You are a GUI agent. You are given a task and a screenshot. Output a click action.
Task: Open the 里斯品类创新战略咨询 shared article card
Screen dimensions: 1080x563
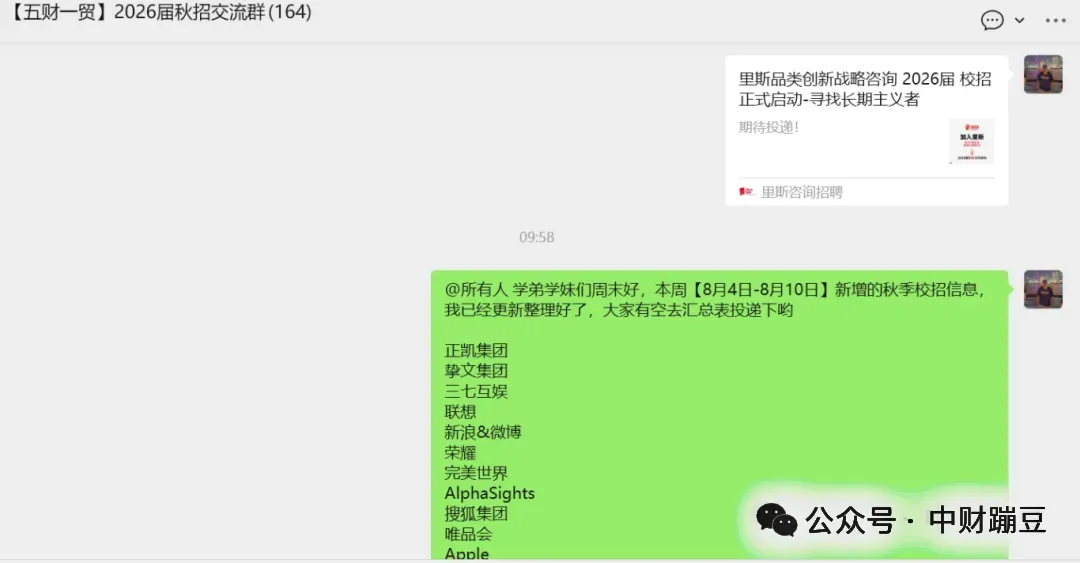pyautogui.click(x=866, y=130)
